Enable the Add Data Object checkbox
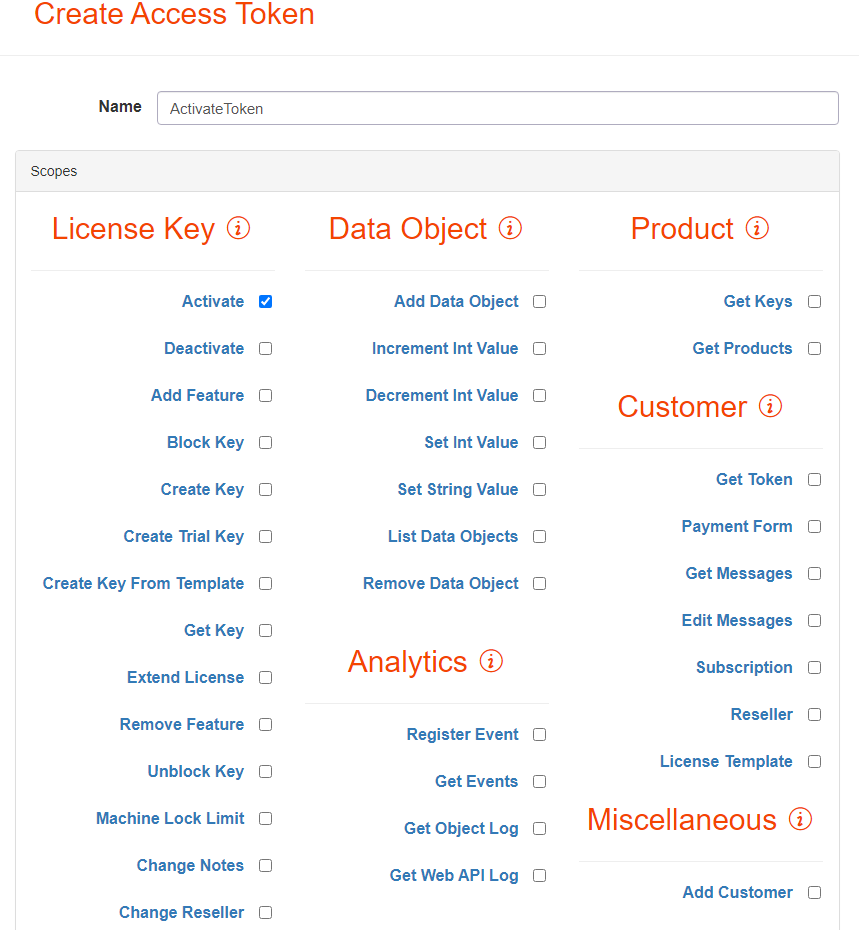Image resolution: width=859 pixels, height=930 pixels. 540,301
